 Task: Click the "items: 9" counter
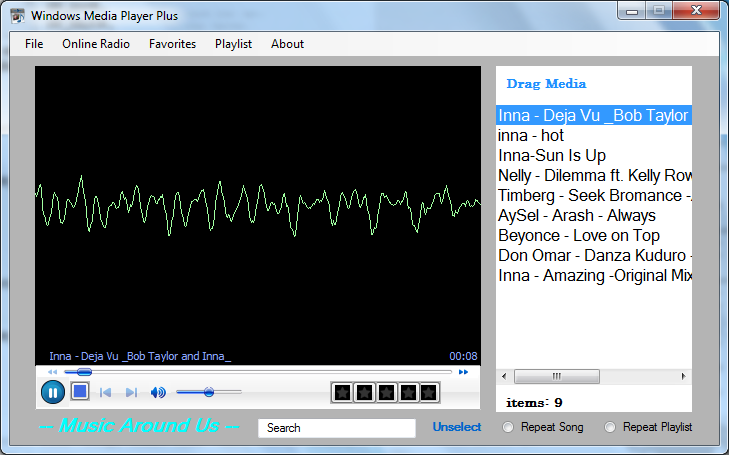534,402
